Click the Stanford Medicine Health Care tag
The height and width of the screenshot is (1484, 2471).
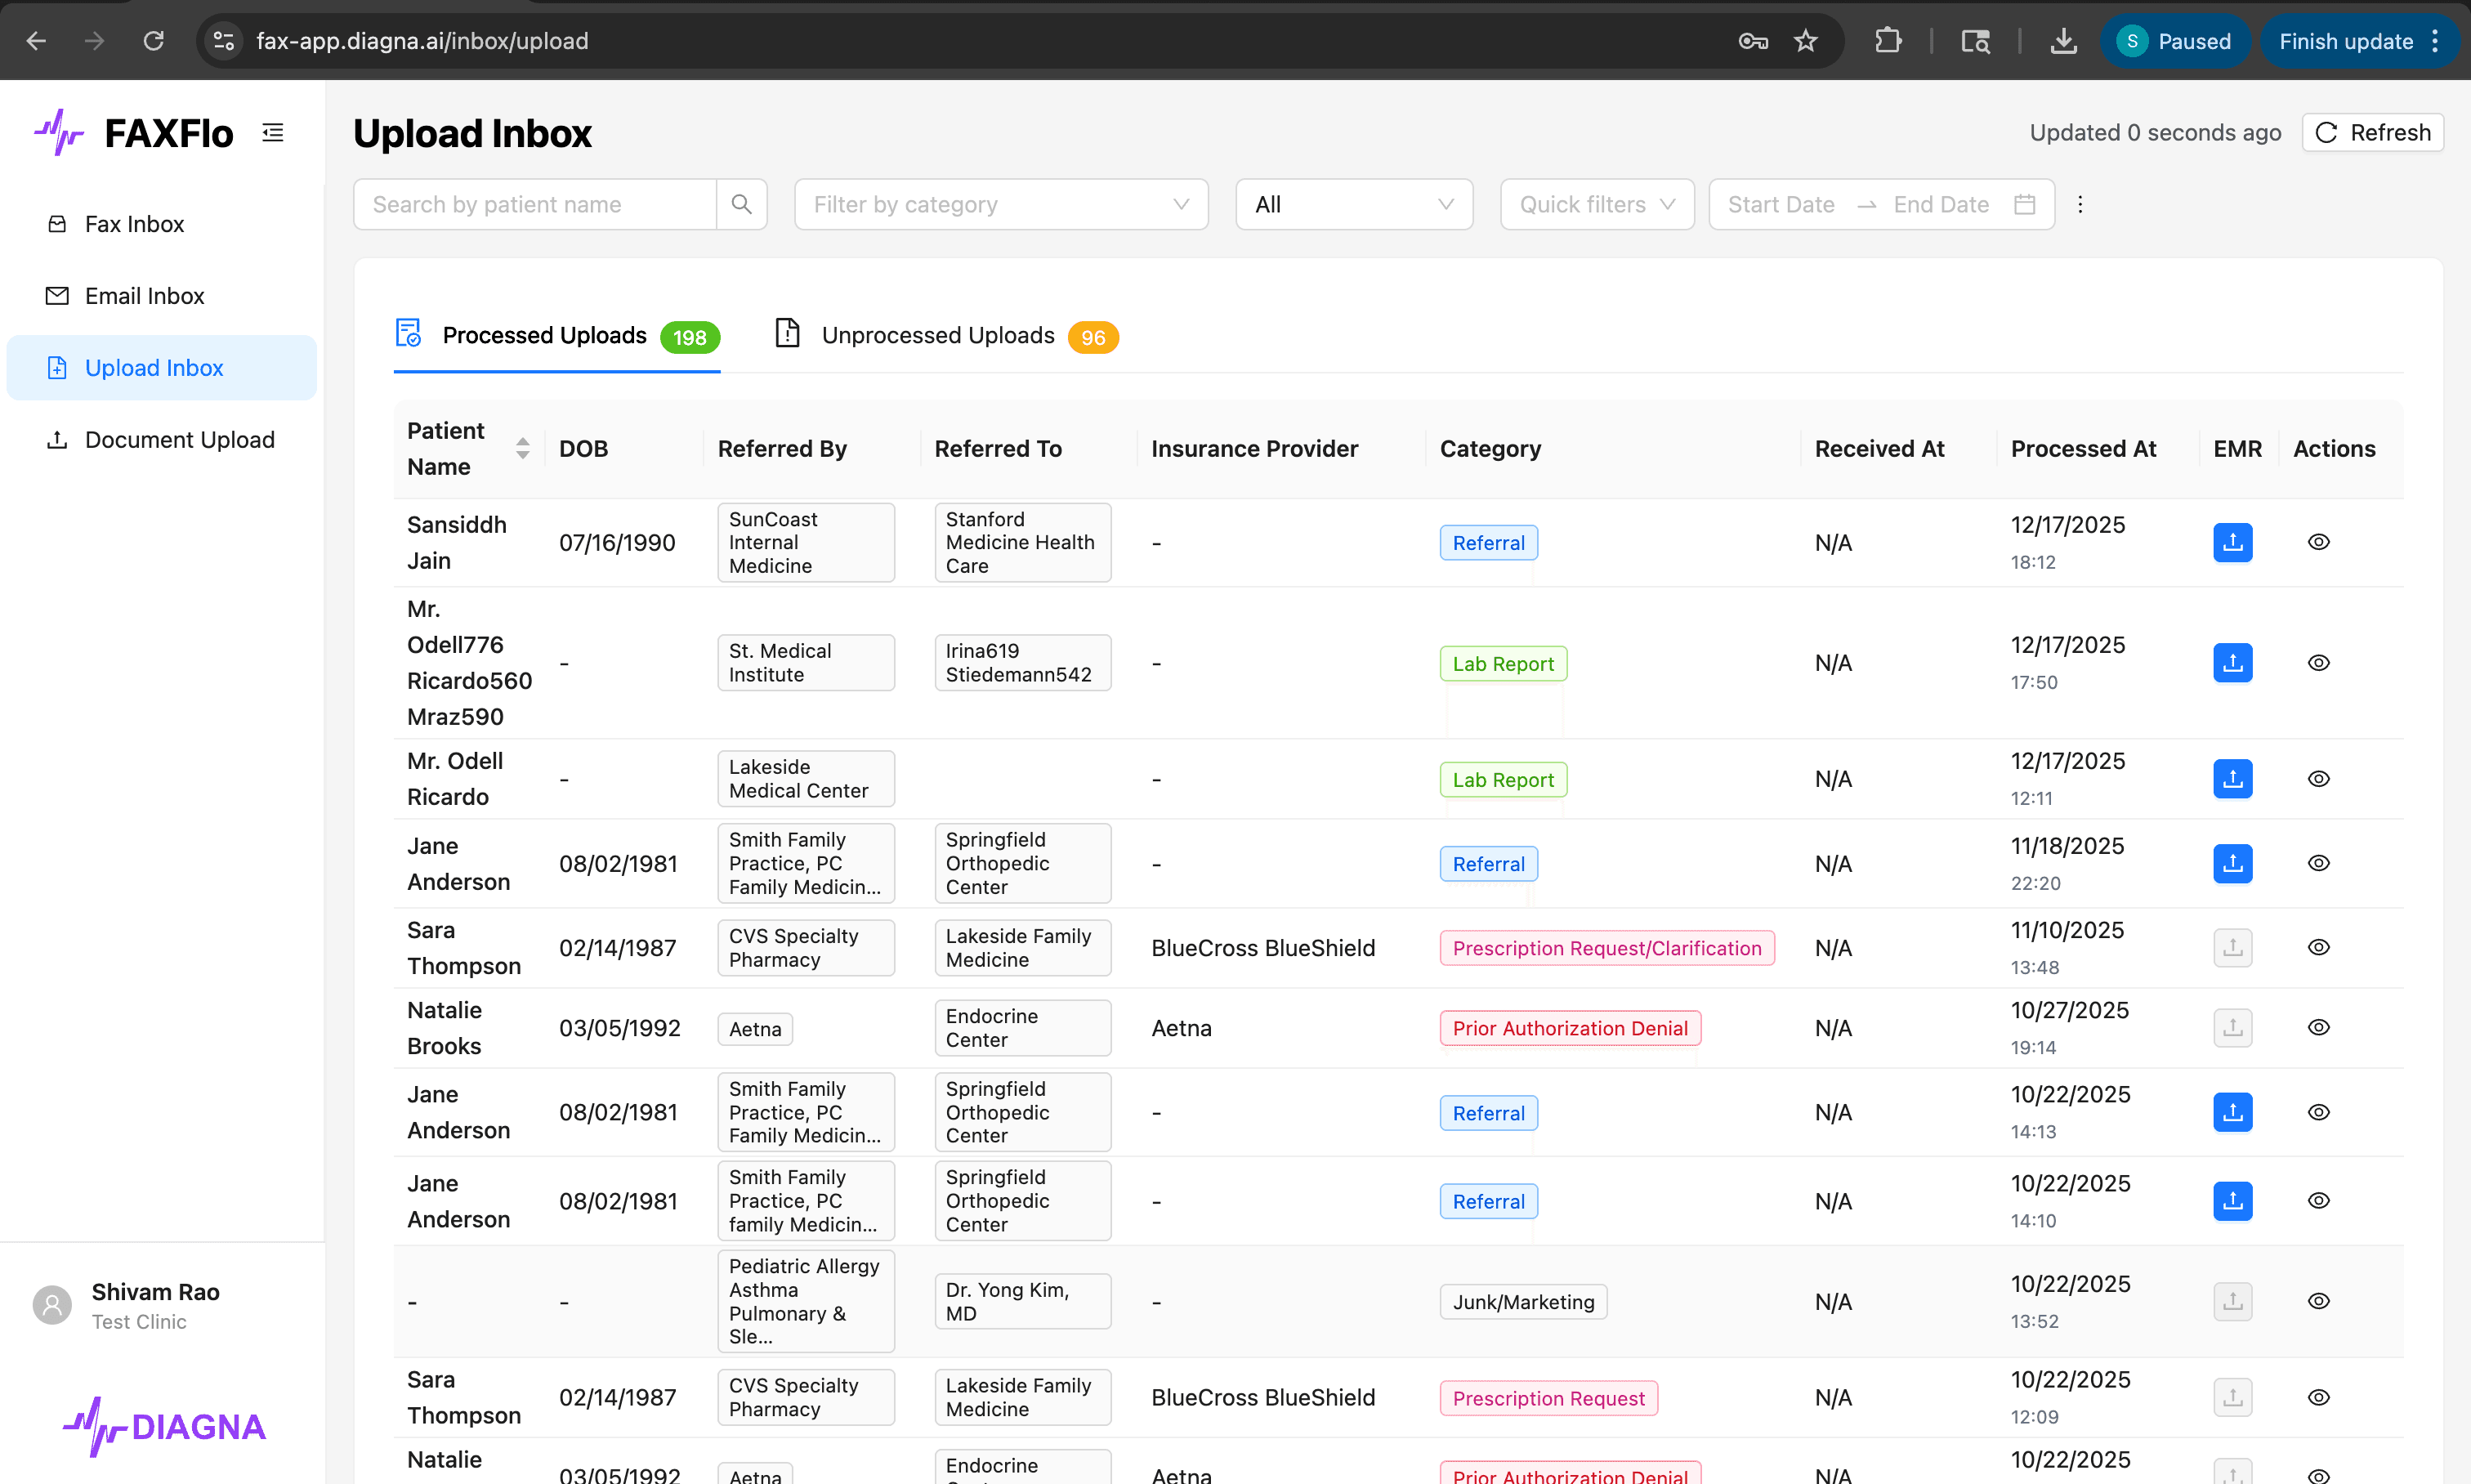coord(1022,542)
